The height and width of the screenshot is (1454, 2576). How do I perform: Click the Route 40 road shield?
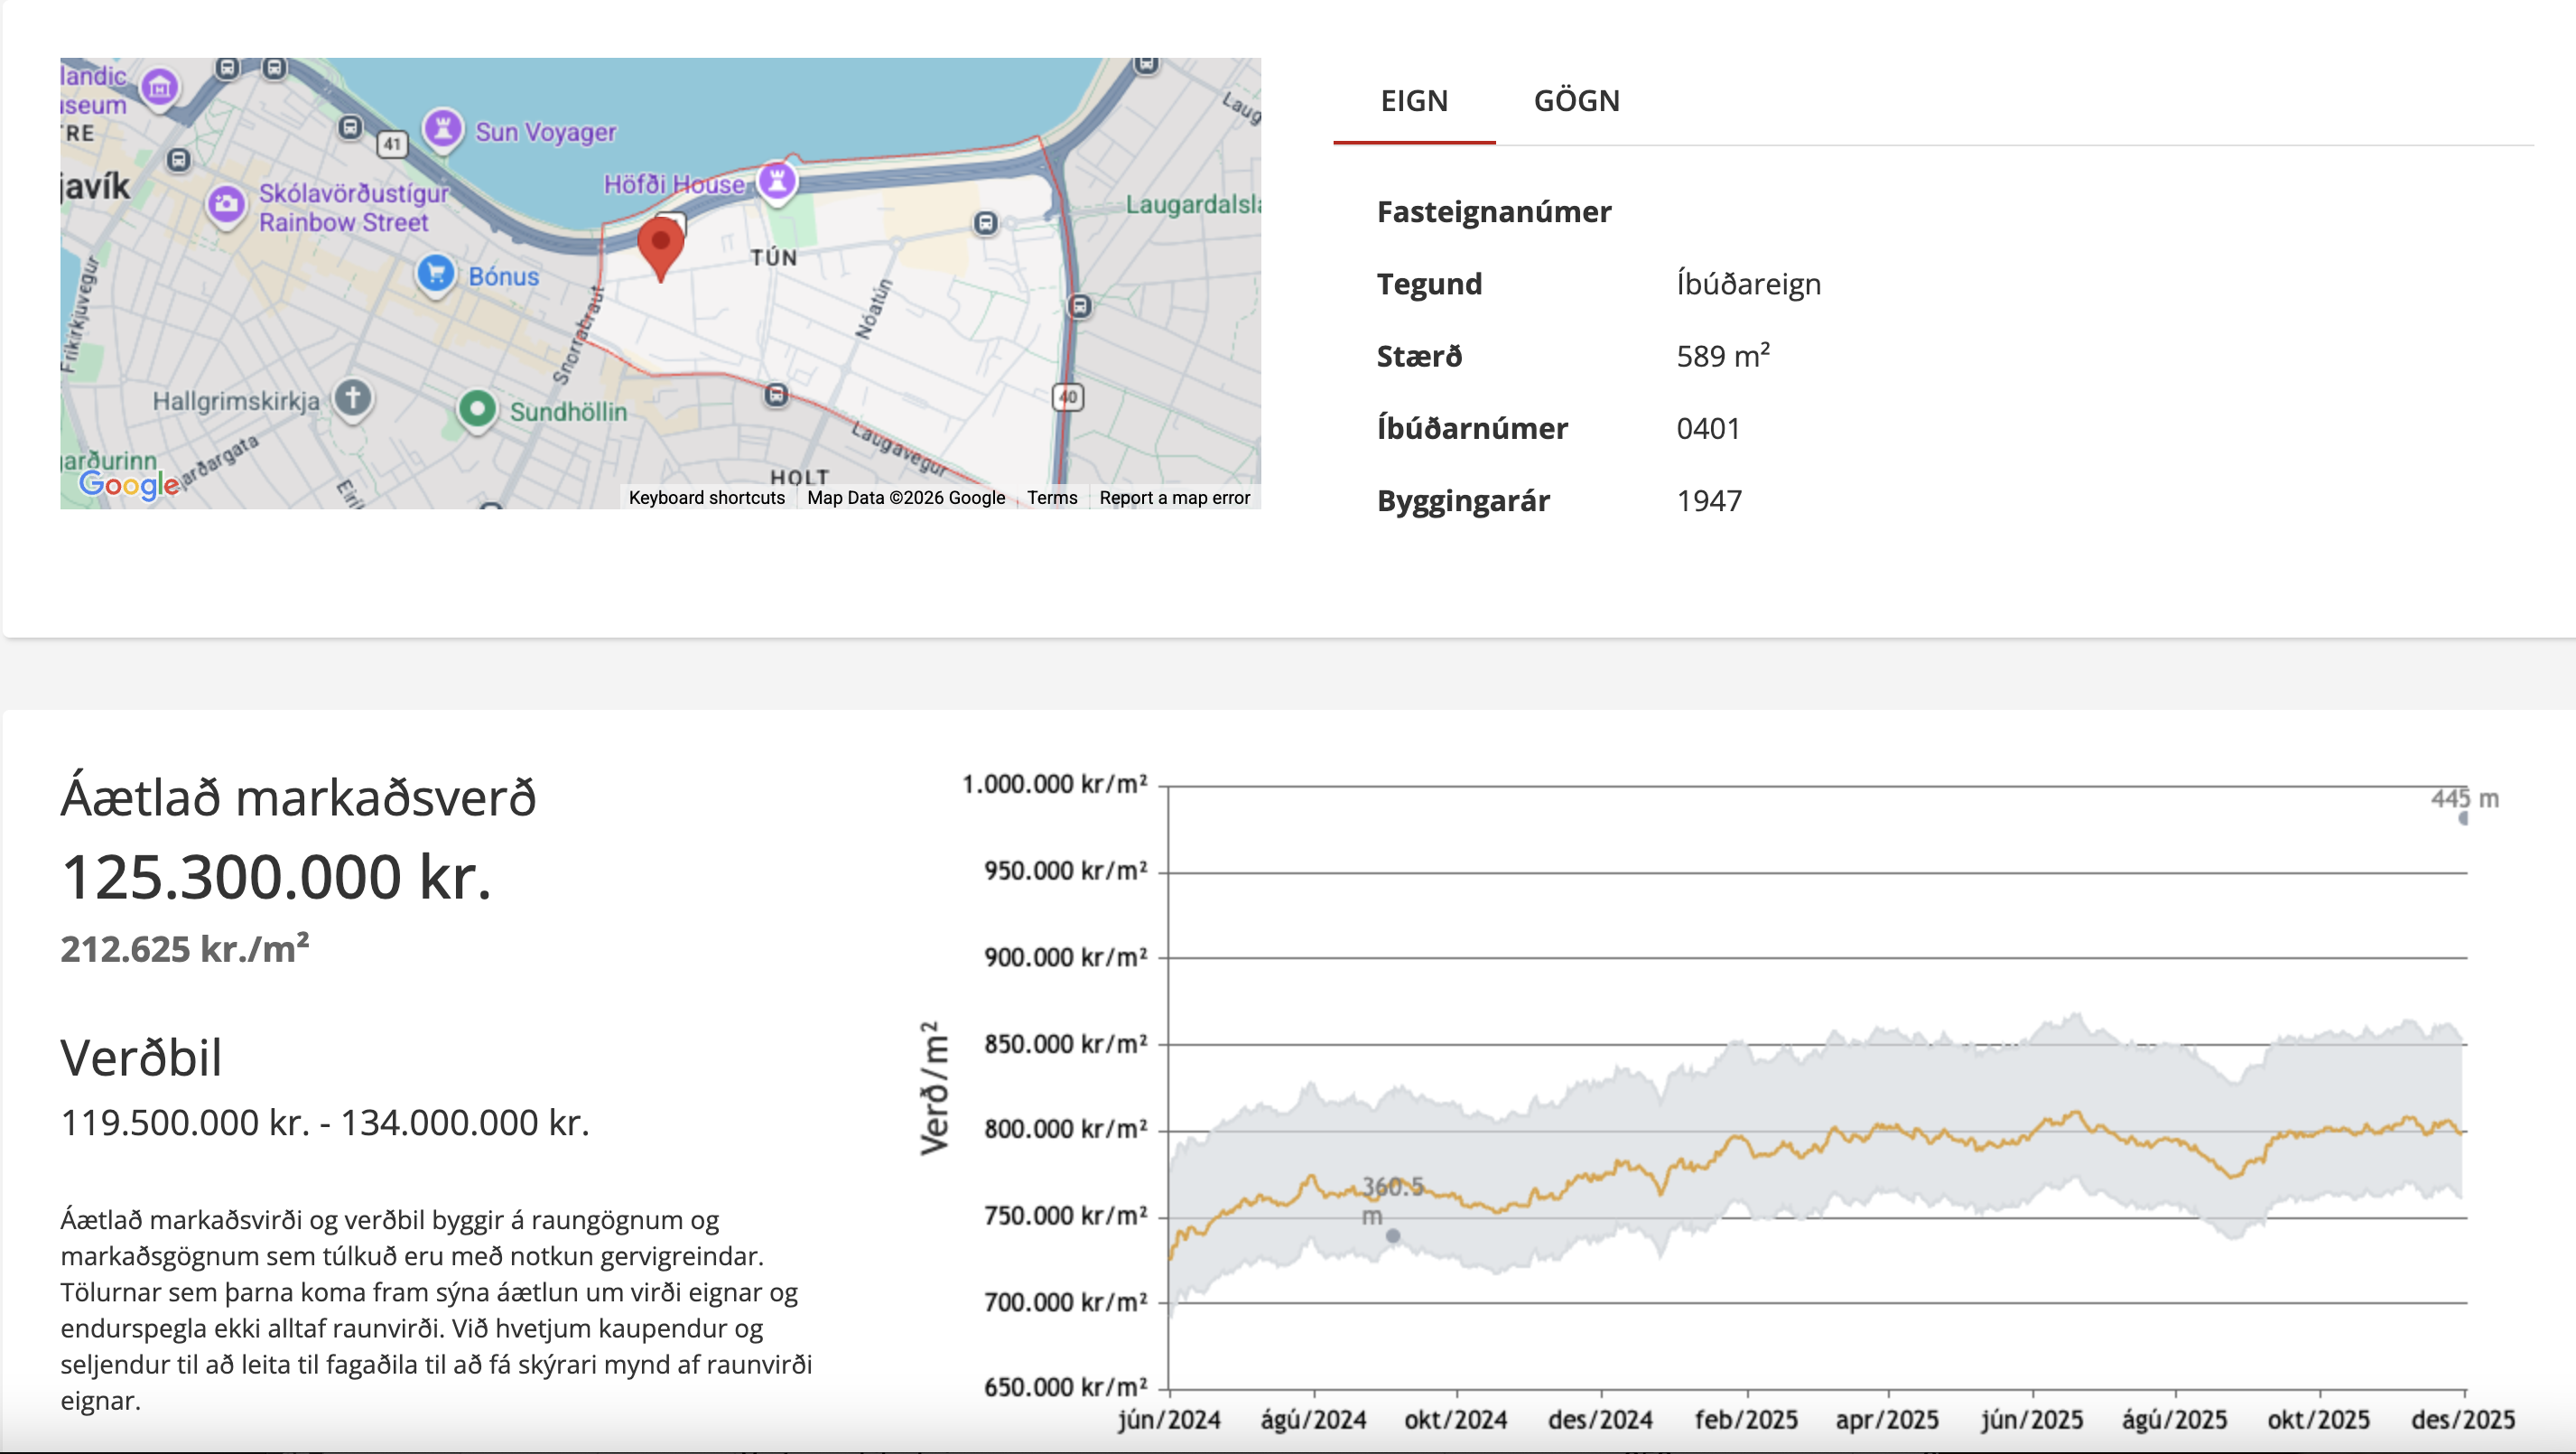tap(1067, 397)
